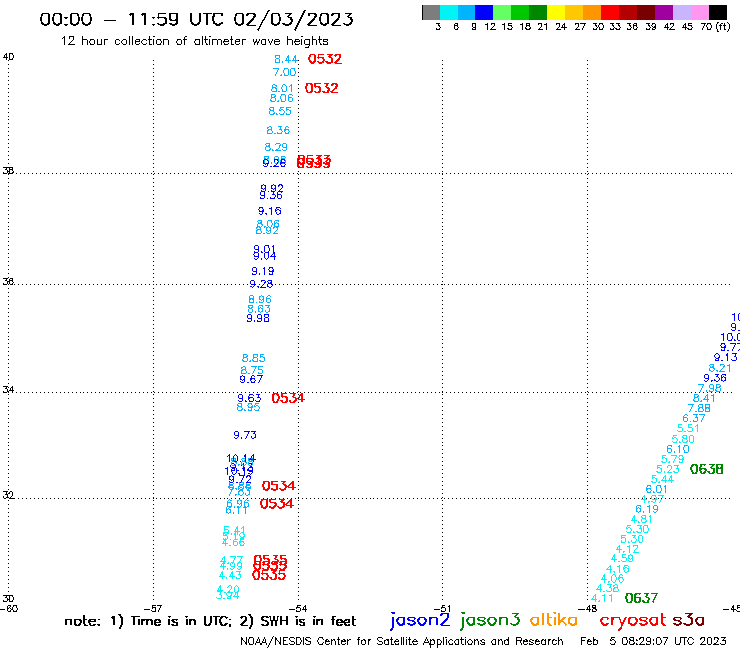The width and height of the screenshot is (740, 650).
Task: Click the subtitle 12 hour collection of altimeter wave heights
Action: (194, 41)
